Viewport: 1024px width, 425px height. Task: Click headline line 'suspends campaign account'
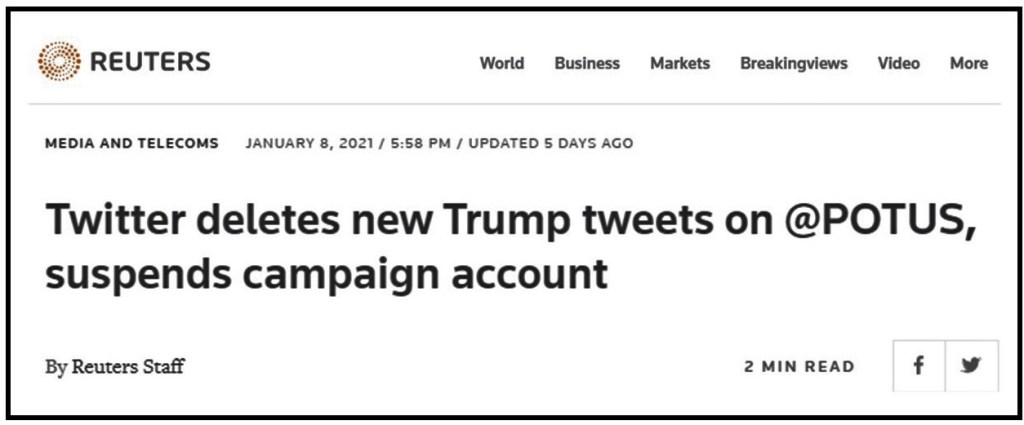click(x=326, y=273)
